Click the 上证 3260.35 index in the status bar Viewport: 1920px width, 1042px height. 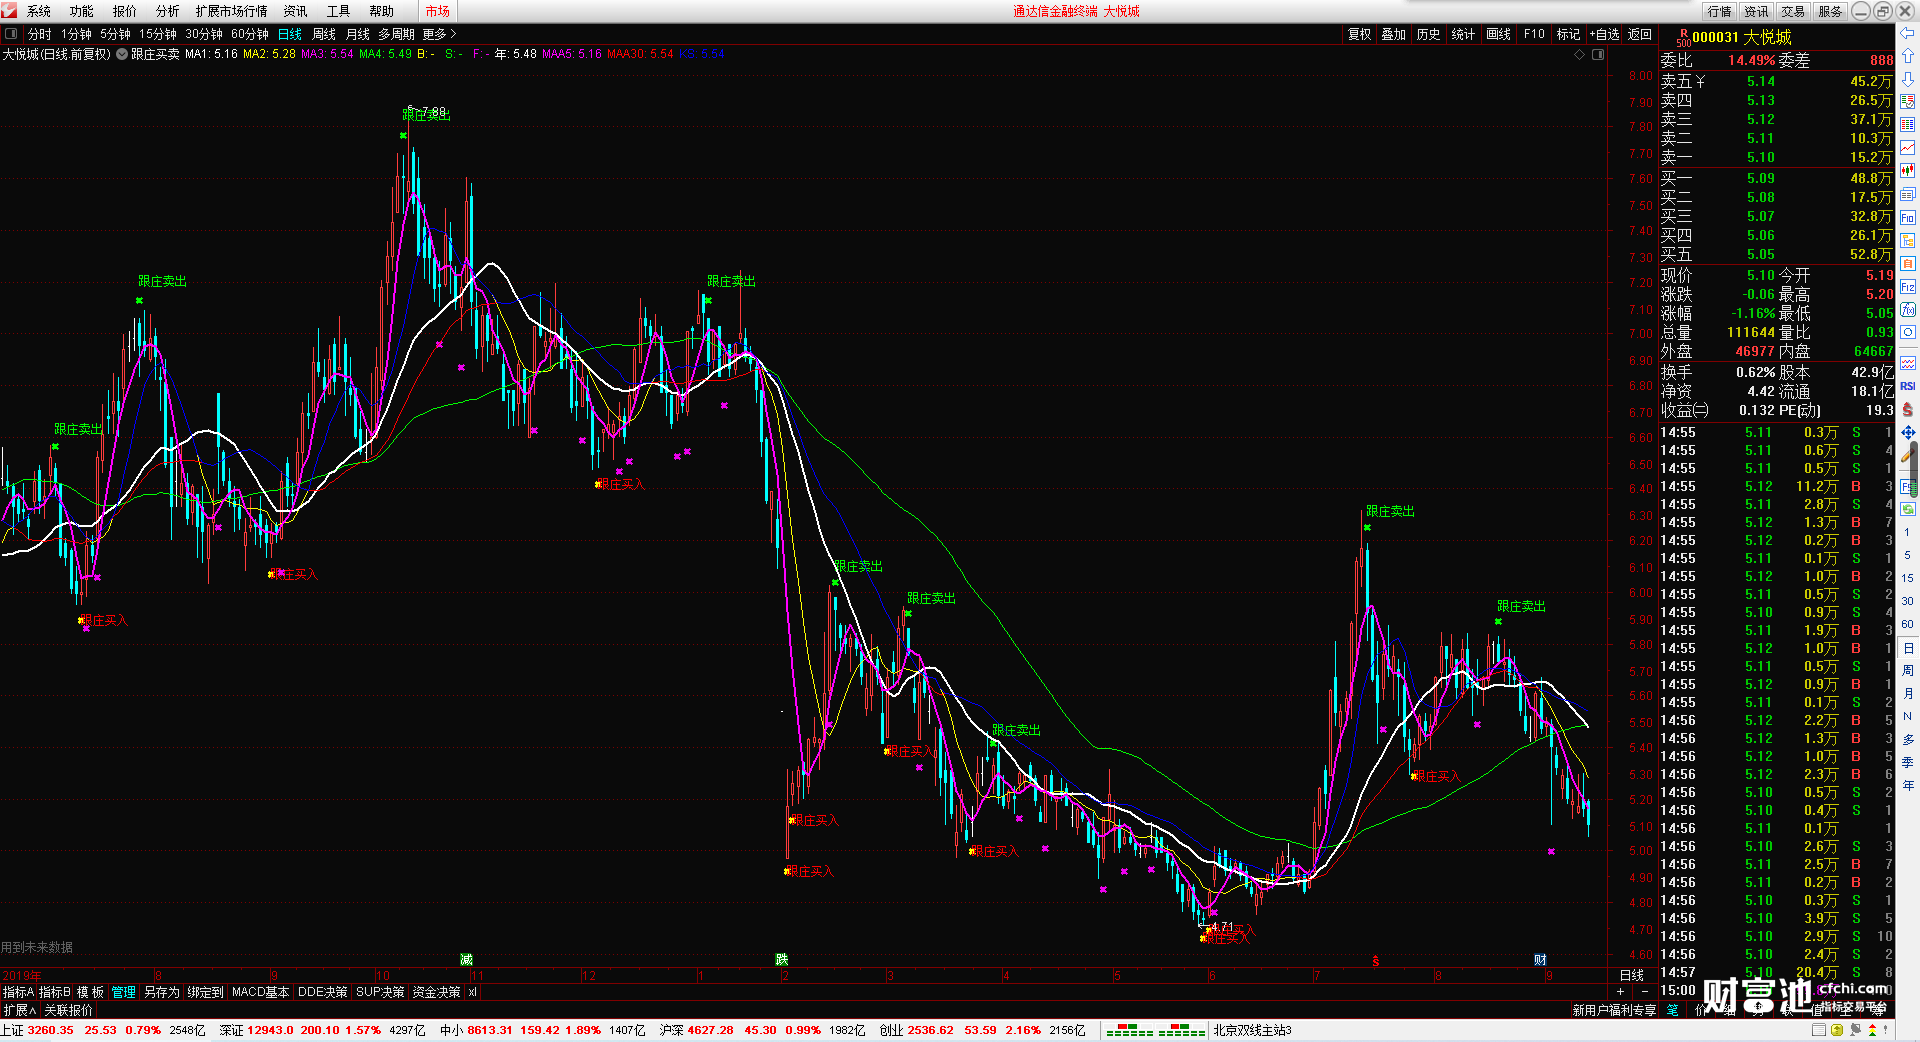pos(37,1030)
